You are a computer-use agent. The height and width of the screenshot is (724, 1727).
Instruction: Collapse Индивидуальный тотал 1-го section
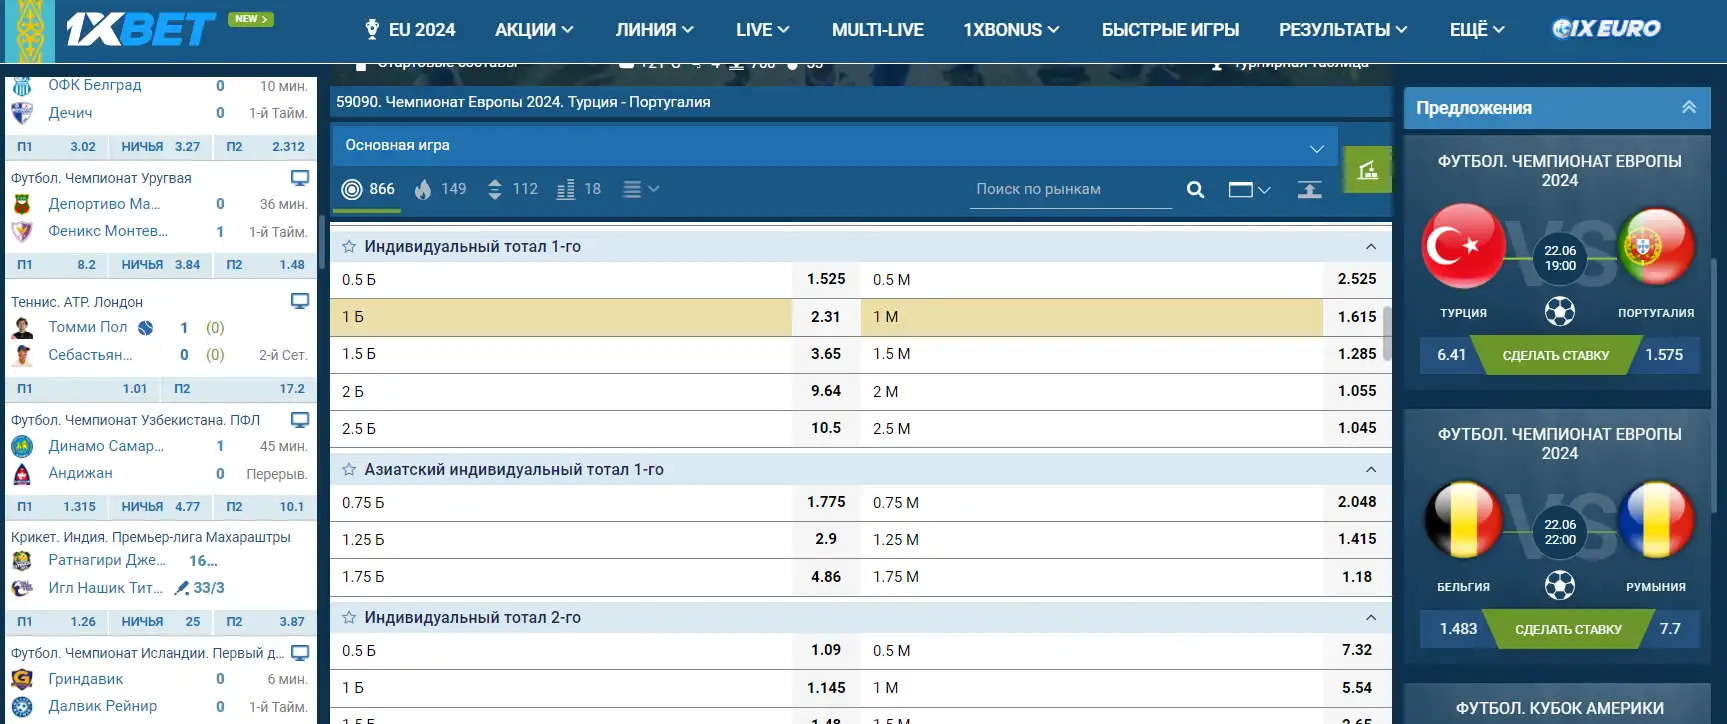(x=1371, y=247)
